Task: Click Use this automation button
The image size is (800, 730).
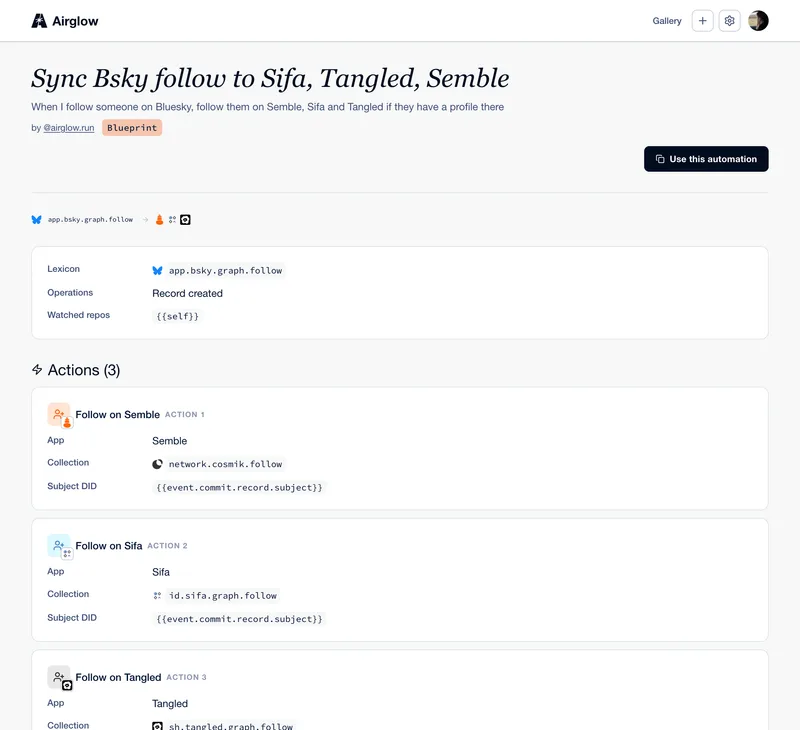Action: tap(706, 159)
